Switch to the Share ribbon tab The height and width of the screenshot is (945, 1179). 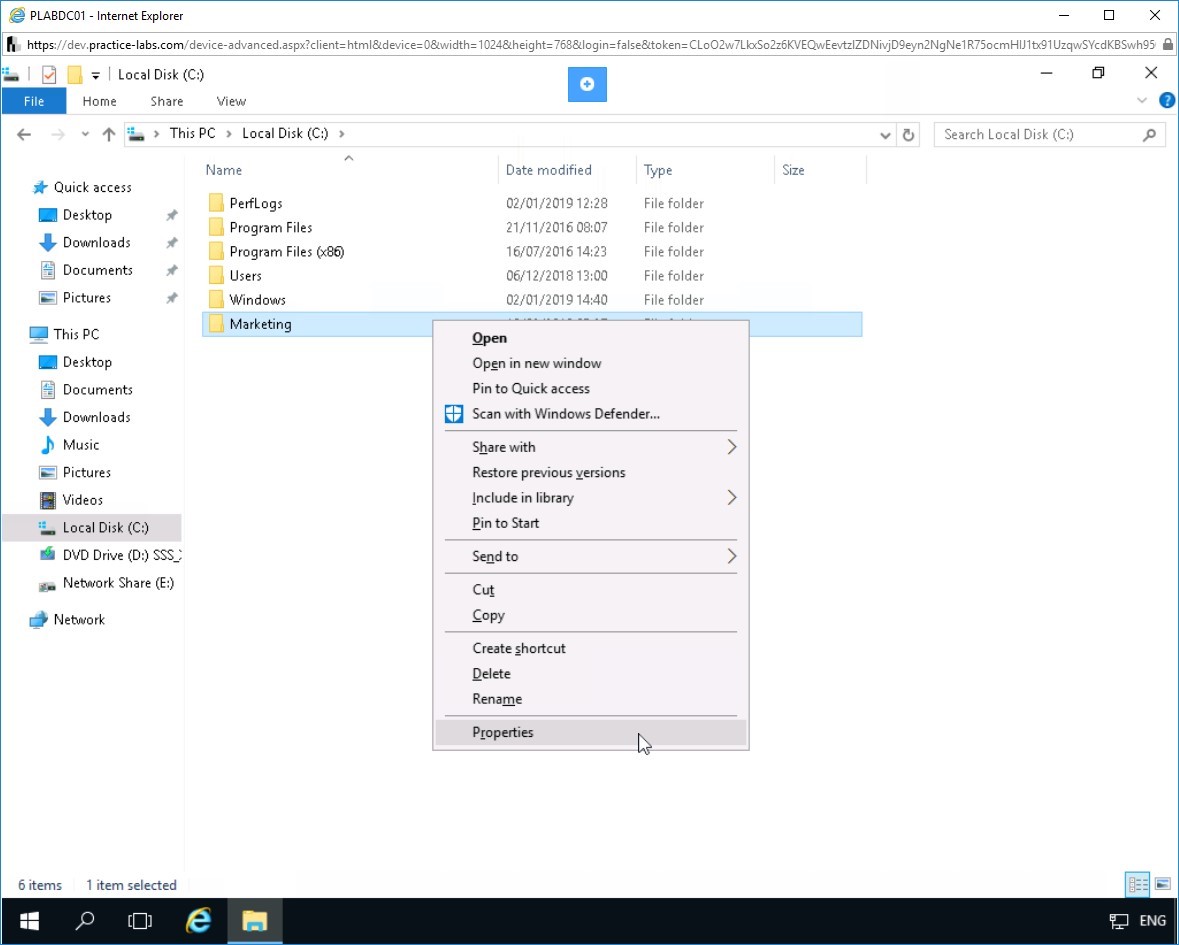tap(167, 101)
